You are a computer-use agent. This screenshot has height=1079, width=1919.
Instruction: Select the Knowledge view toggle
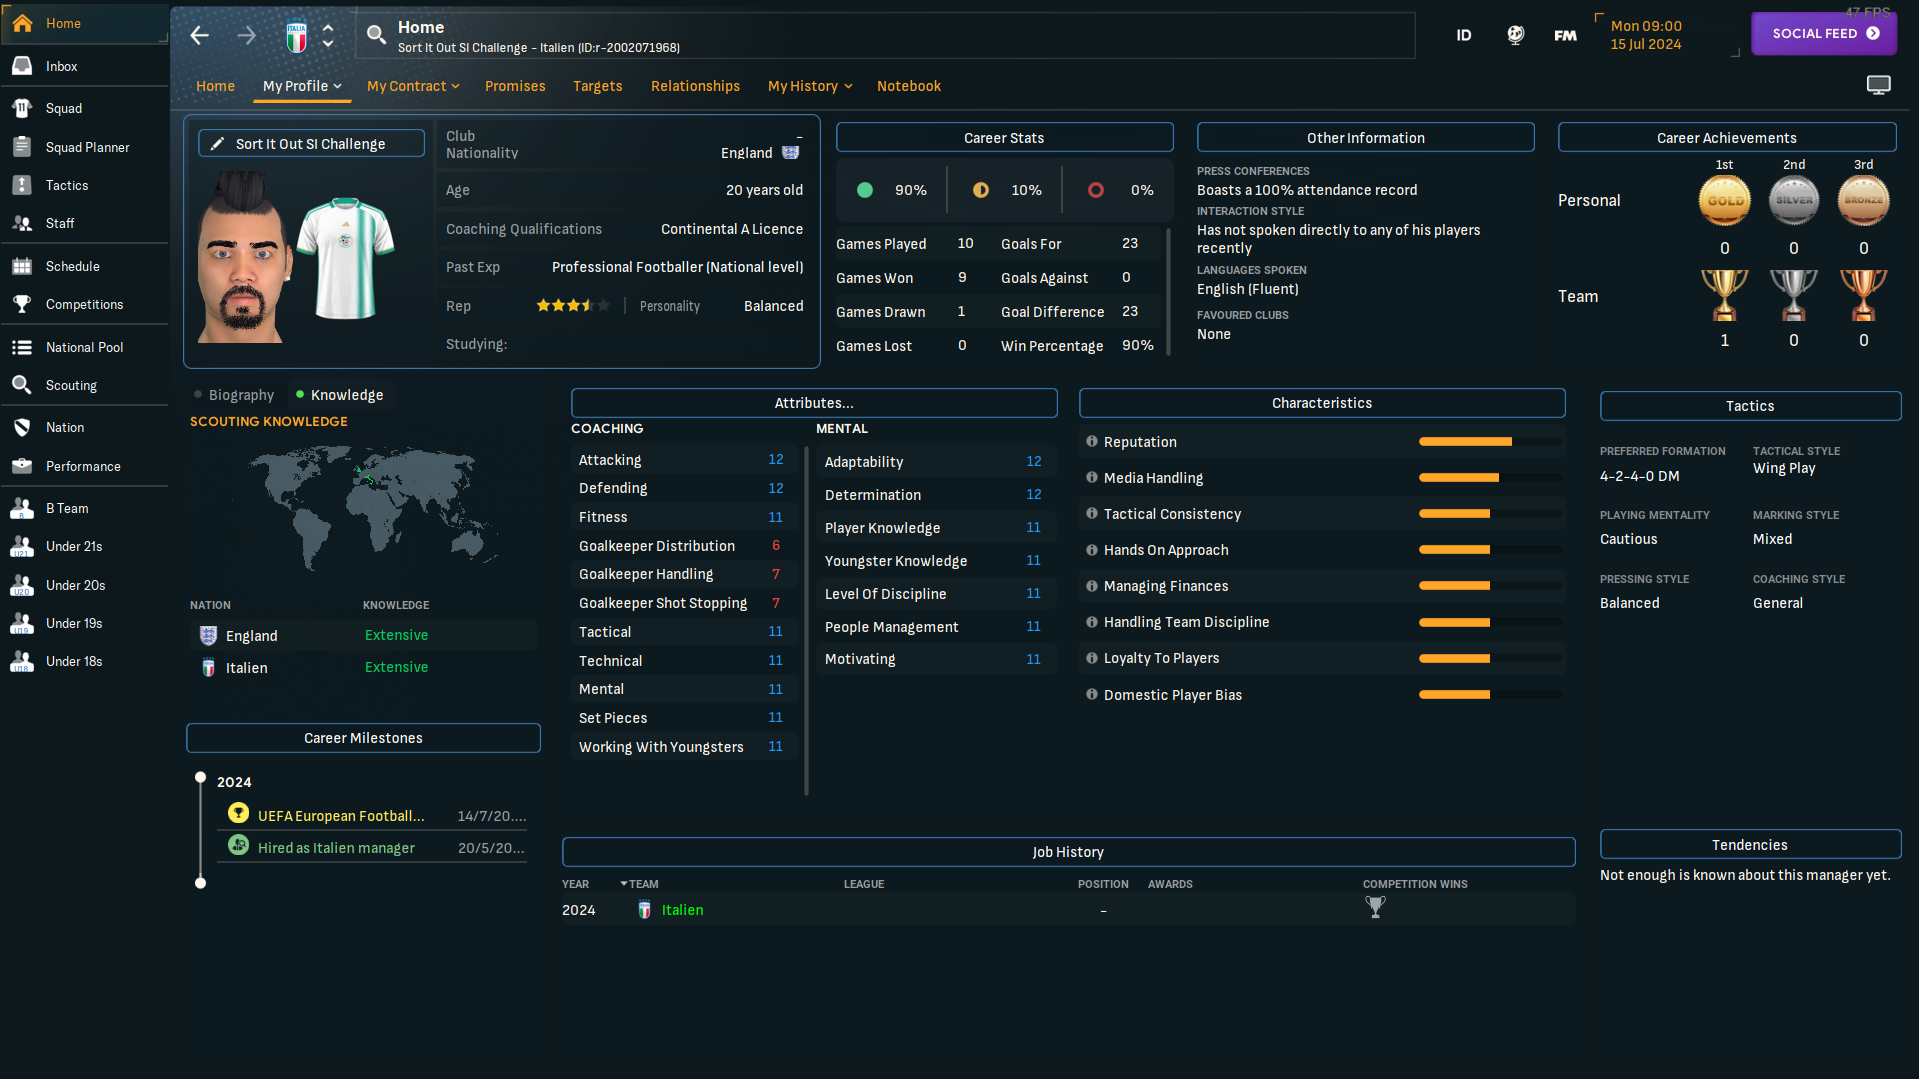(340, 395)
